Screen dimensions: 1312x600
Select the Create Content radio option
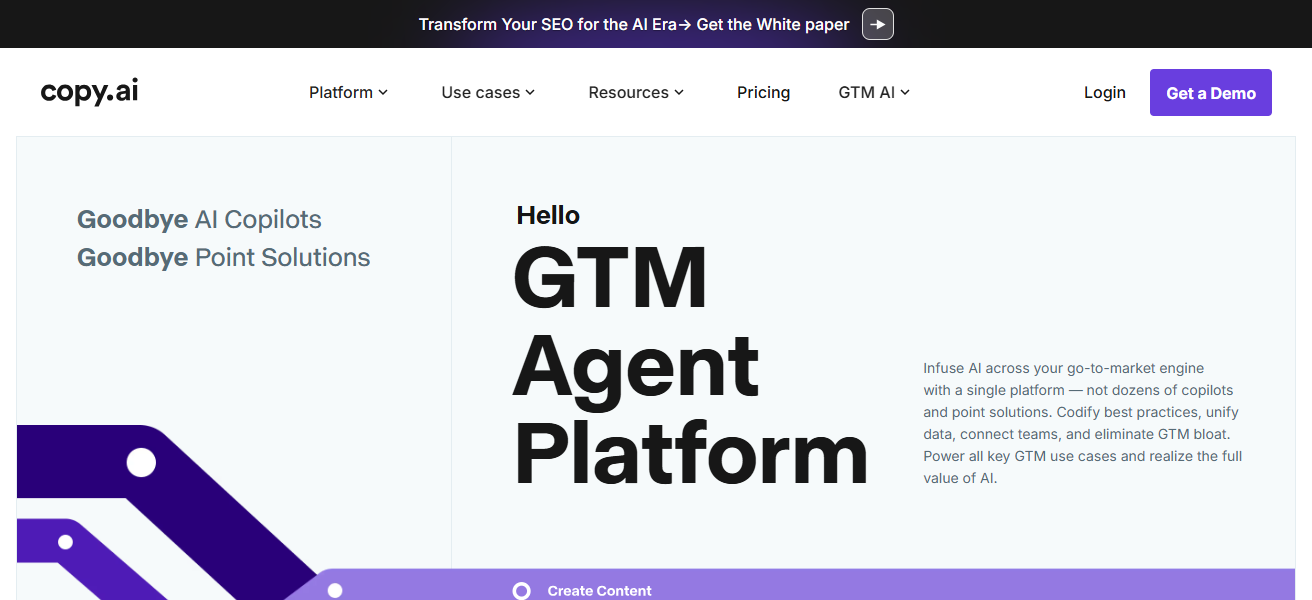(x=521, y=591)
